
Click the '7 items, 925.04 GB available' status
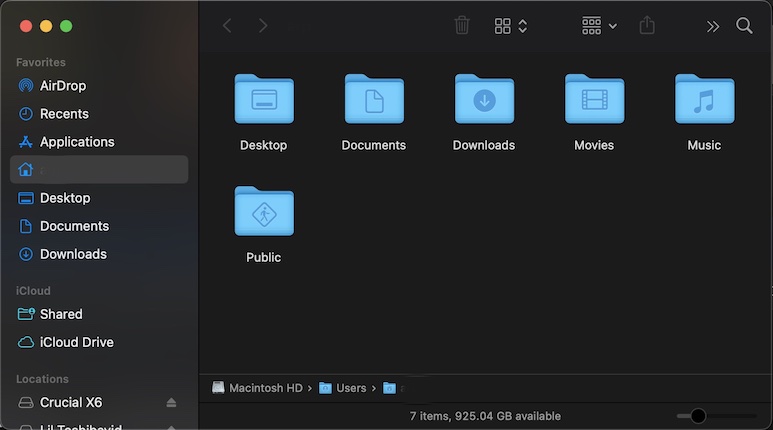pos(485,416)
